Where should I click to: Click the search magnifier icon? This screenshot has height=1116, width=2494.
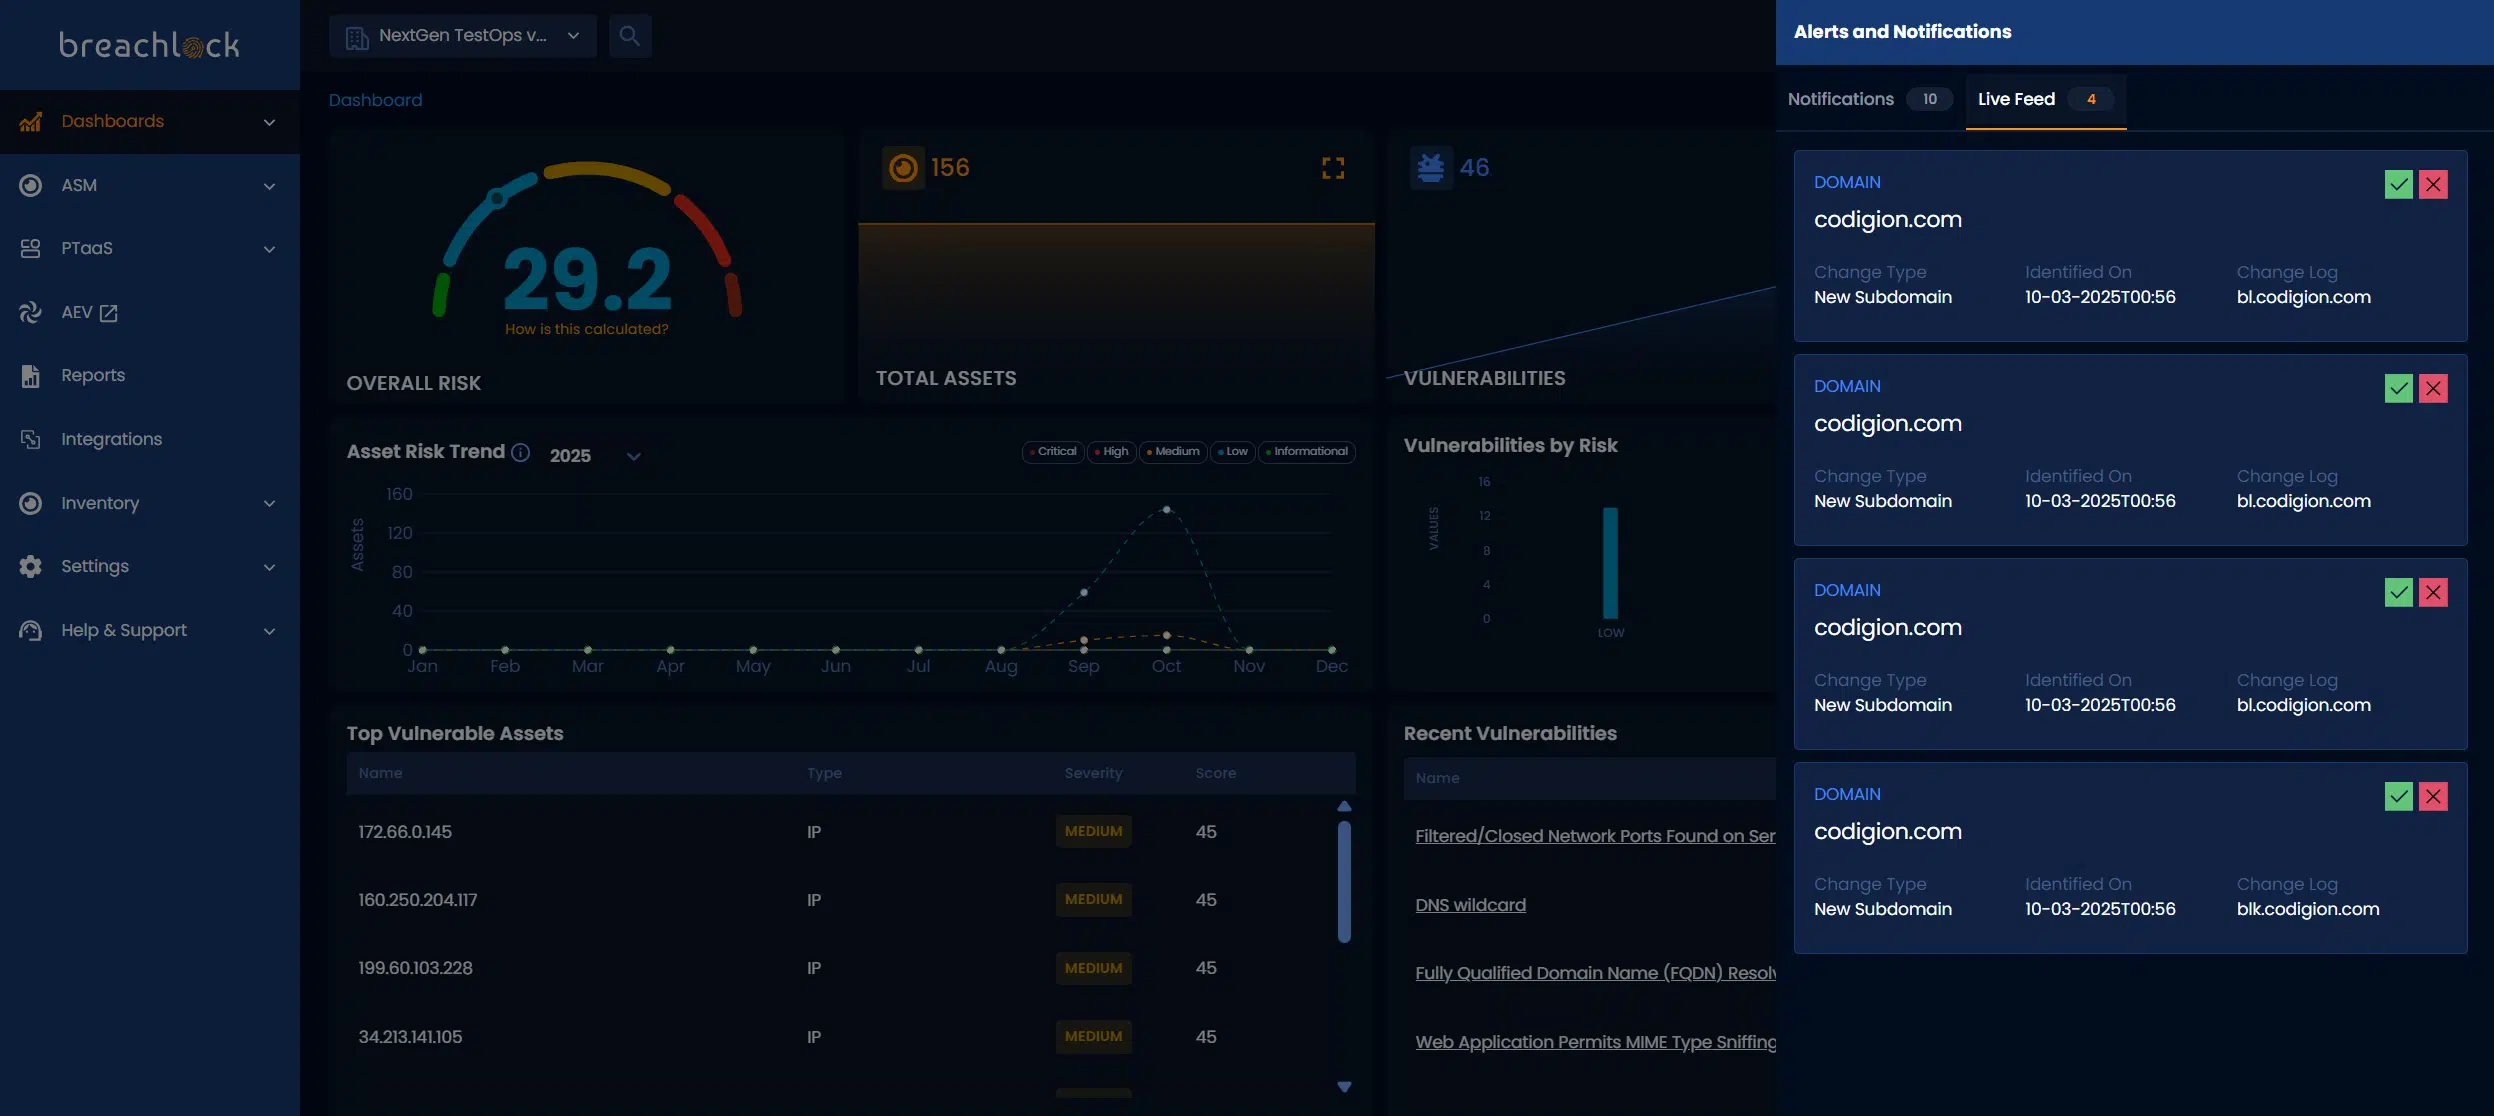click(x=629, y=36)
